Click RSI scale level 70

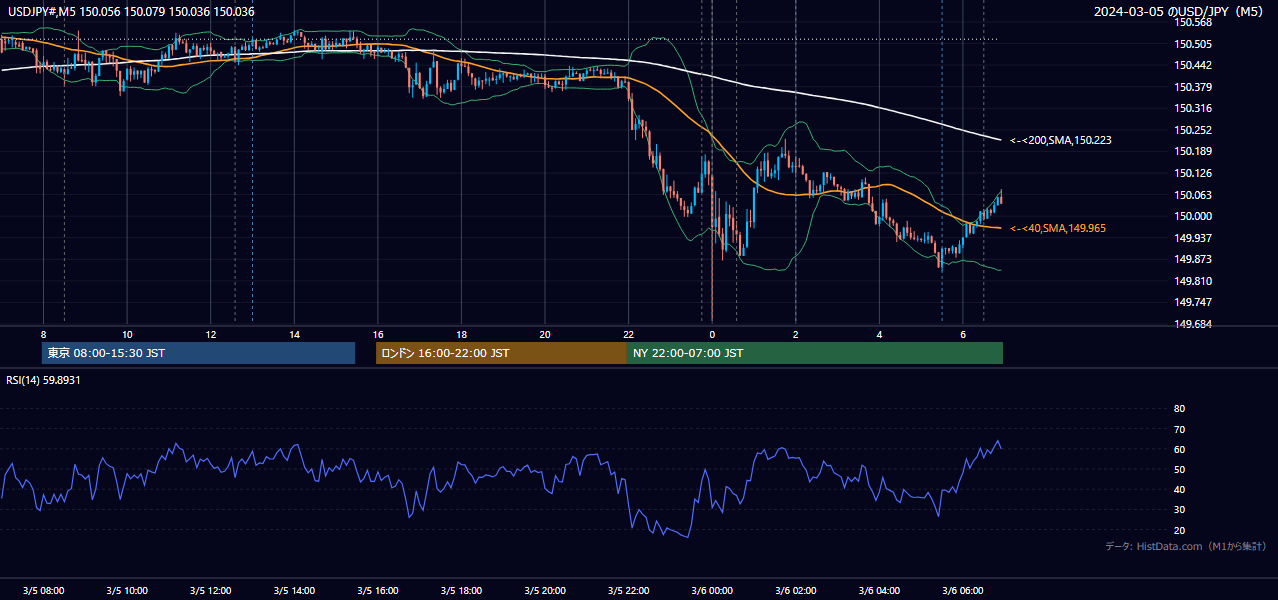pyautogui.click(x=1179, y=429)
